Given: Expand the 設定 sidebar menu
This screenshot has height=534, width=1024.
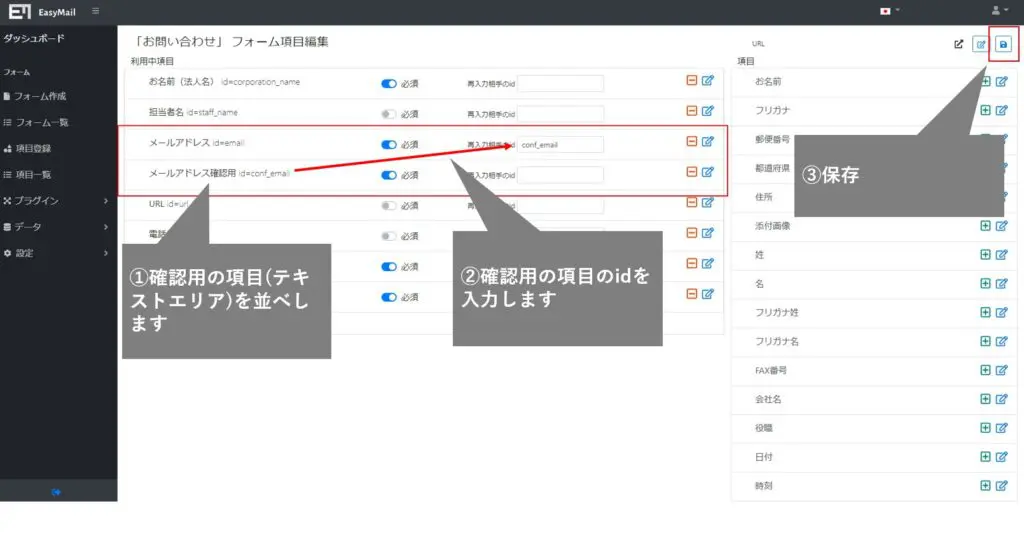Looking at the screenshot, I should 57,253.
